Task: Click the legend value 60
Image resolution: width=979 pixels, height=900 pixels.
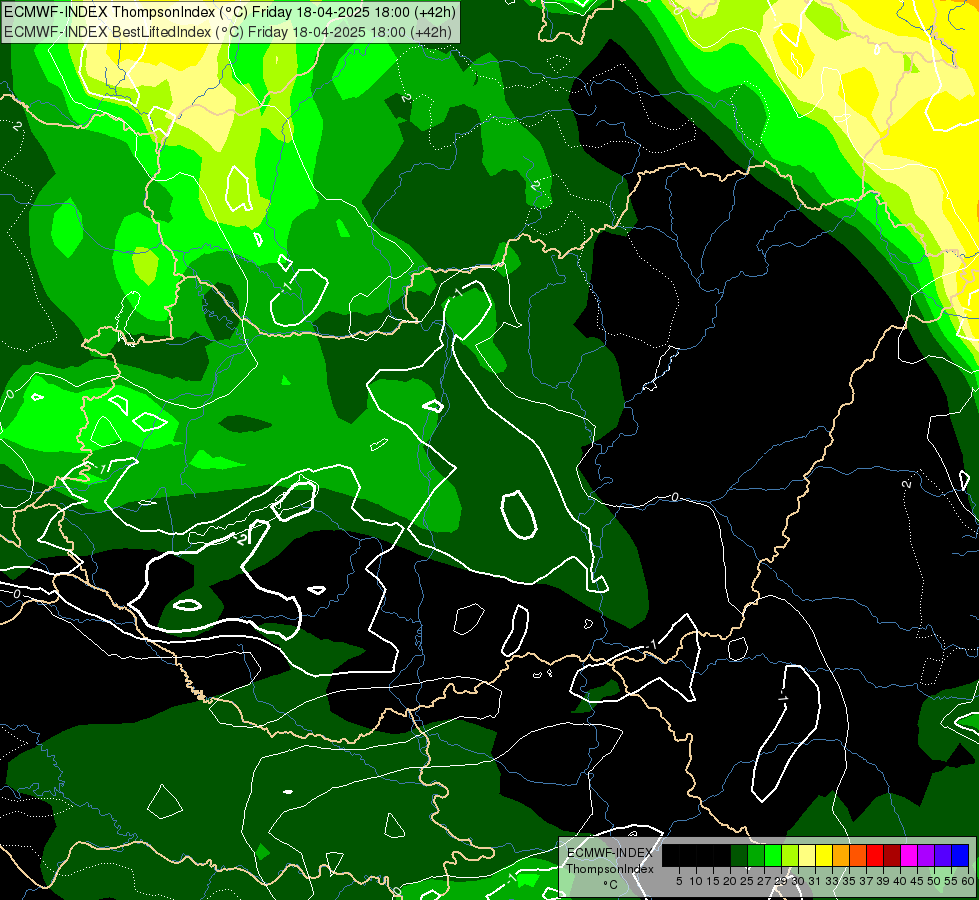Action: (968, 881)
